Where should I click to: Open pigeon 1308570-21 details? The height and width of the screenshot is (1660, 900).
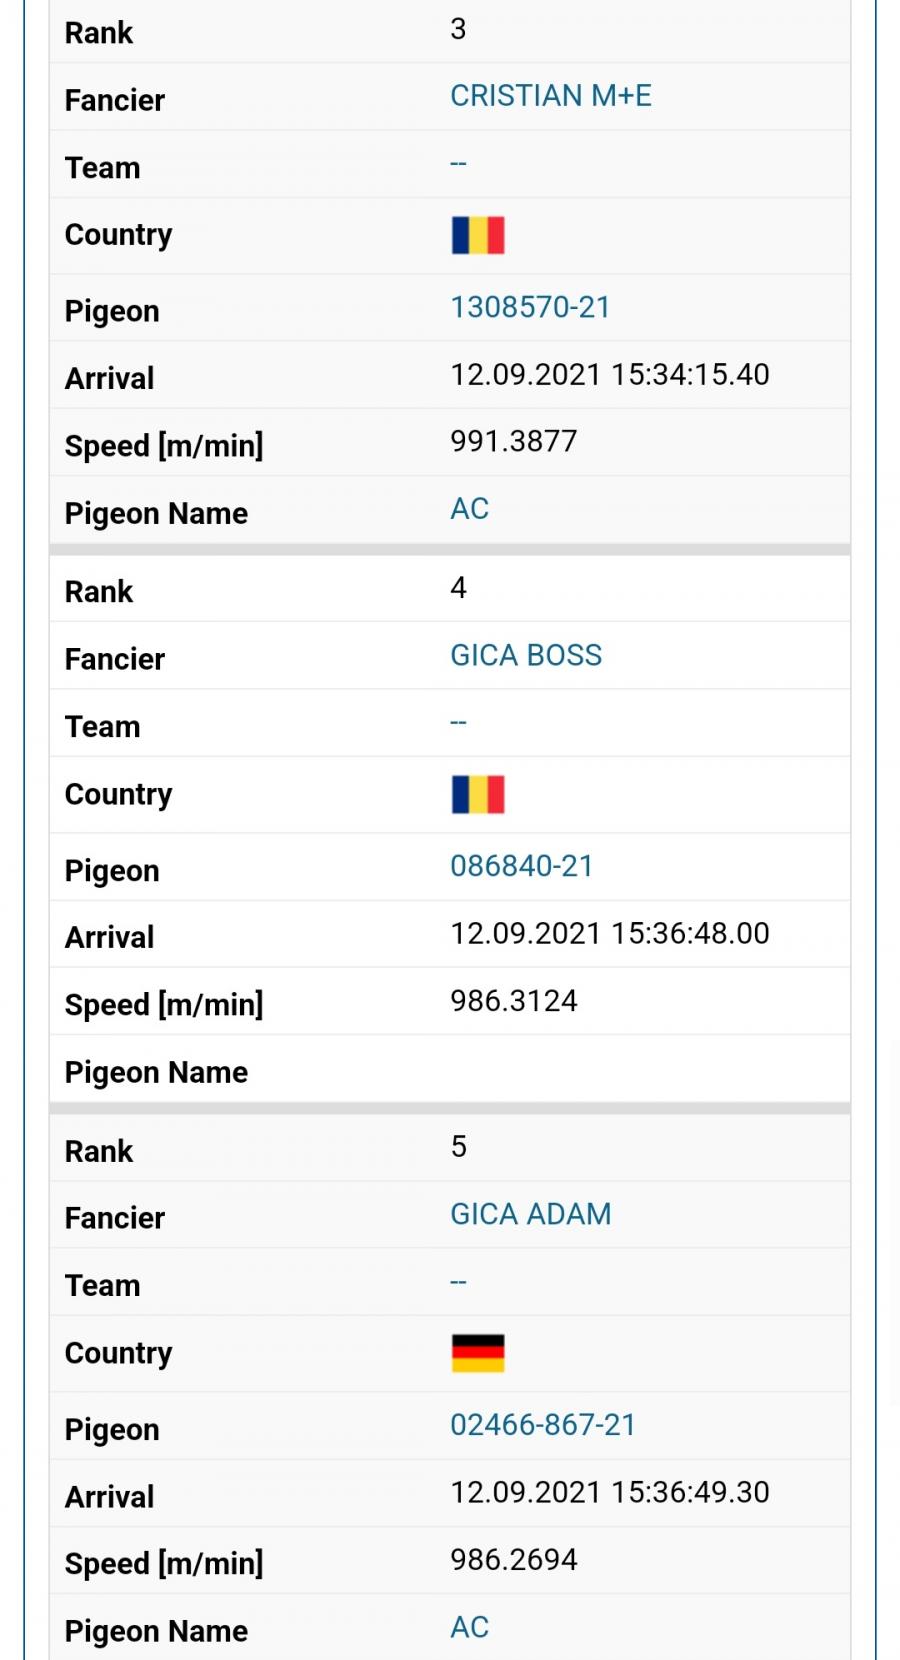(x=530, y=307)
